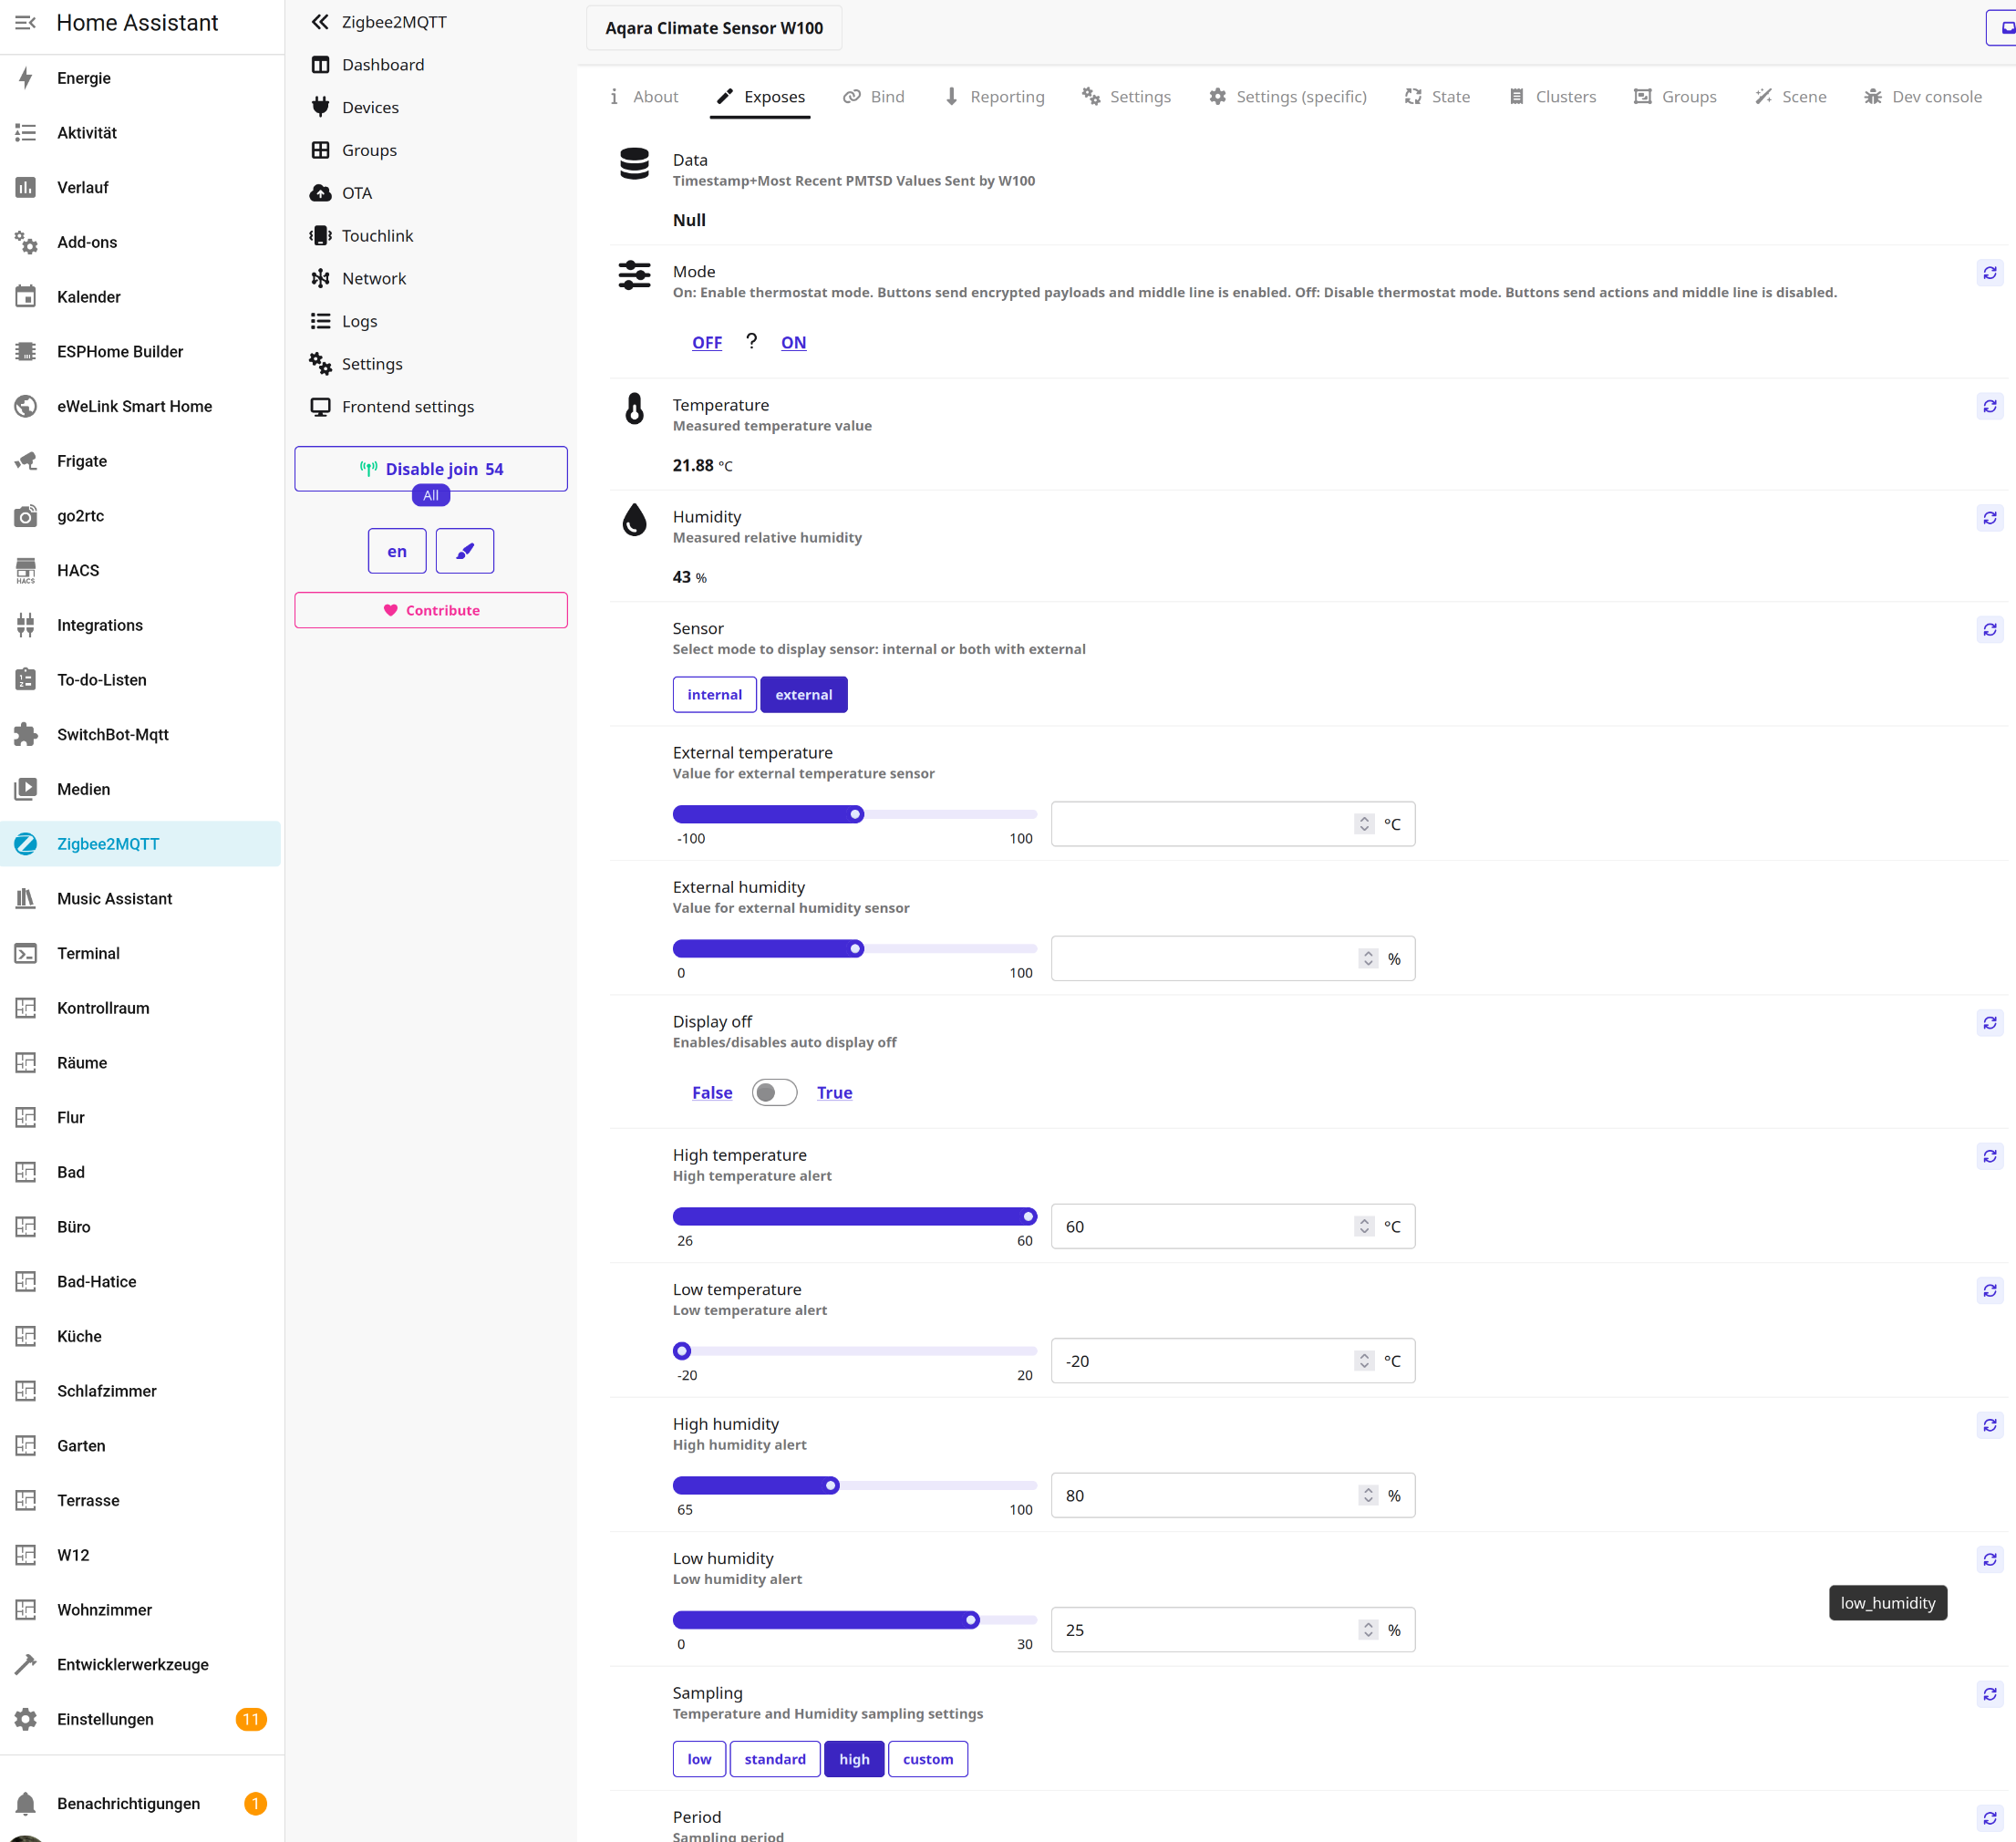
Task: Click the Zigbee2MQTT back chevron icon
Action: tap(320, 22)
